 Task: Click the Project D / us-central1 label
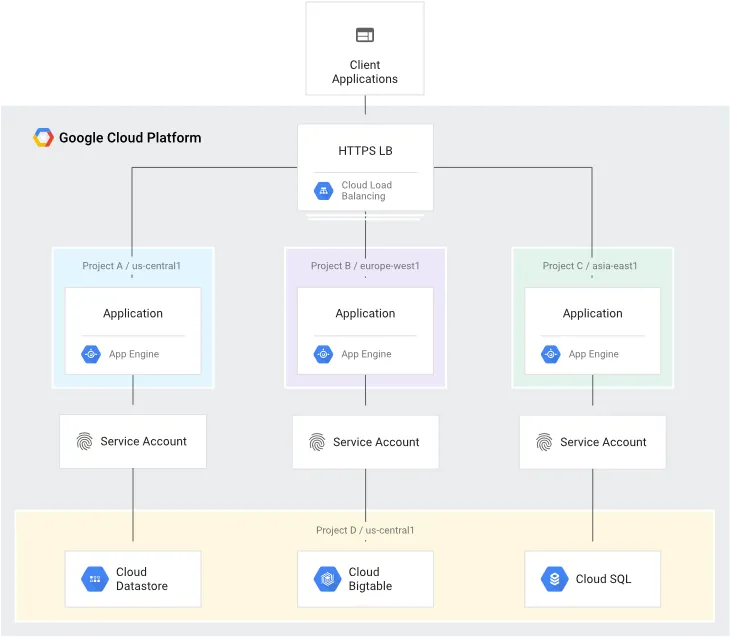click(x=365, y=530)
